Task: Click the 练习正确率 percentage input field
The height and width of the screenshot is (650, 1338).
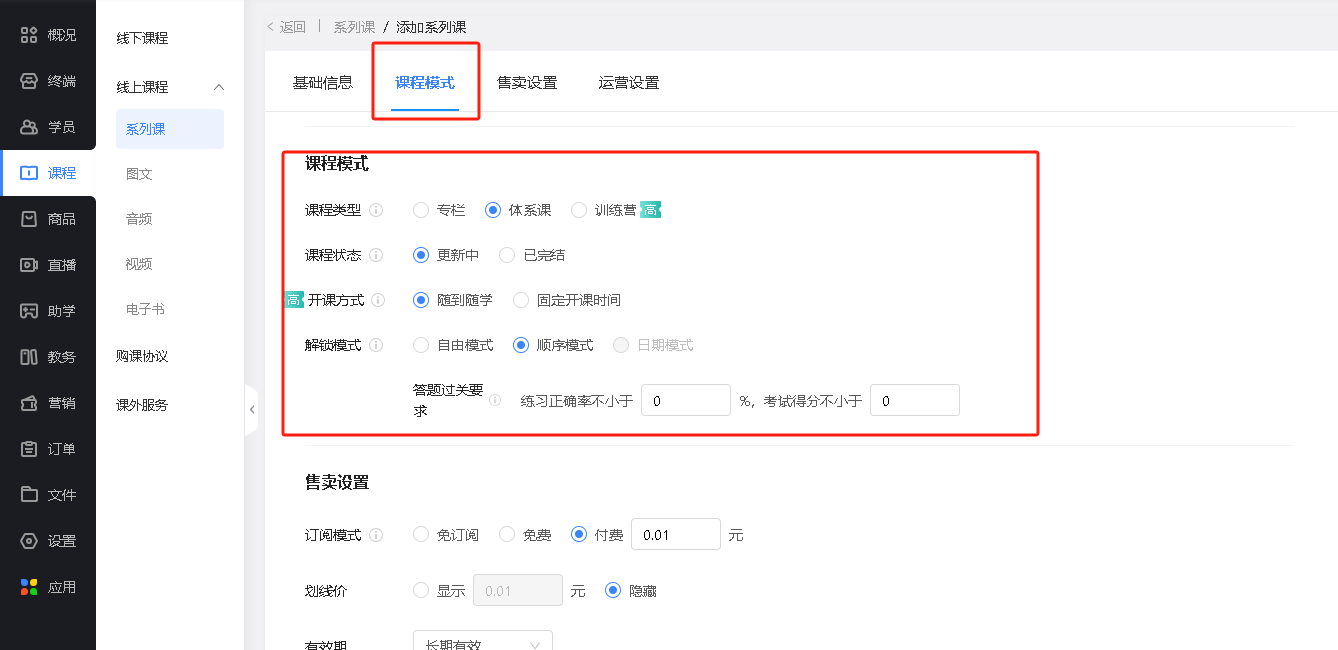Action: [685, 400]
